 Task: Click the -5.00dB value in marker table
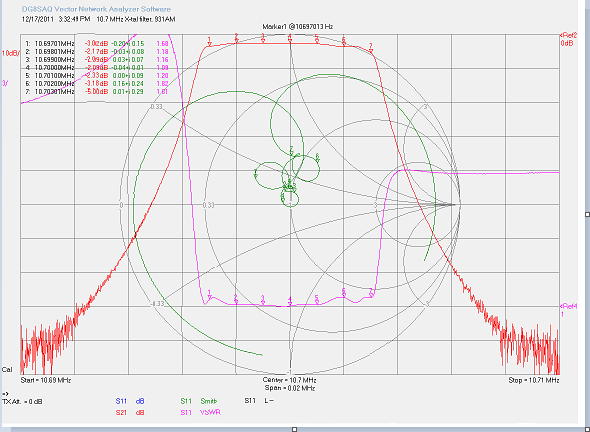(x=96, y=91)
